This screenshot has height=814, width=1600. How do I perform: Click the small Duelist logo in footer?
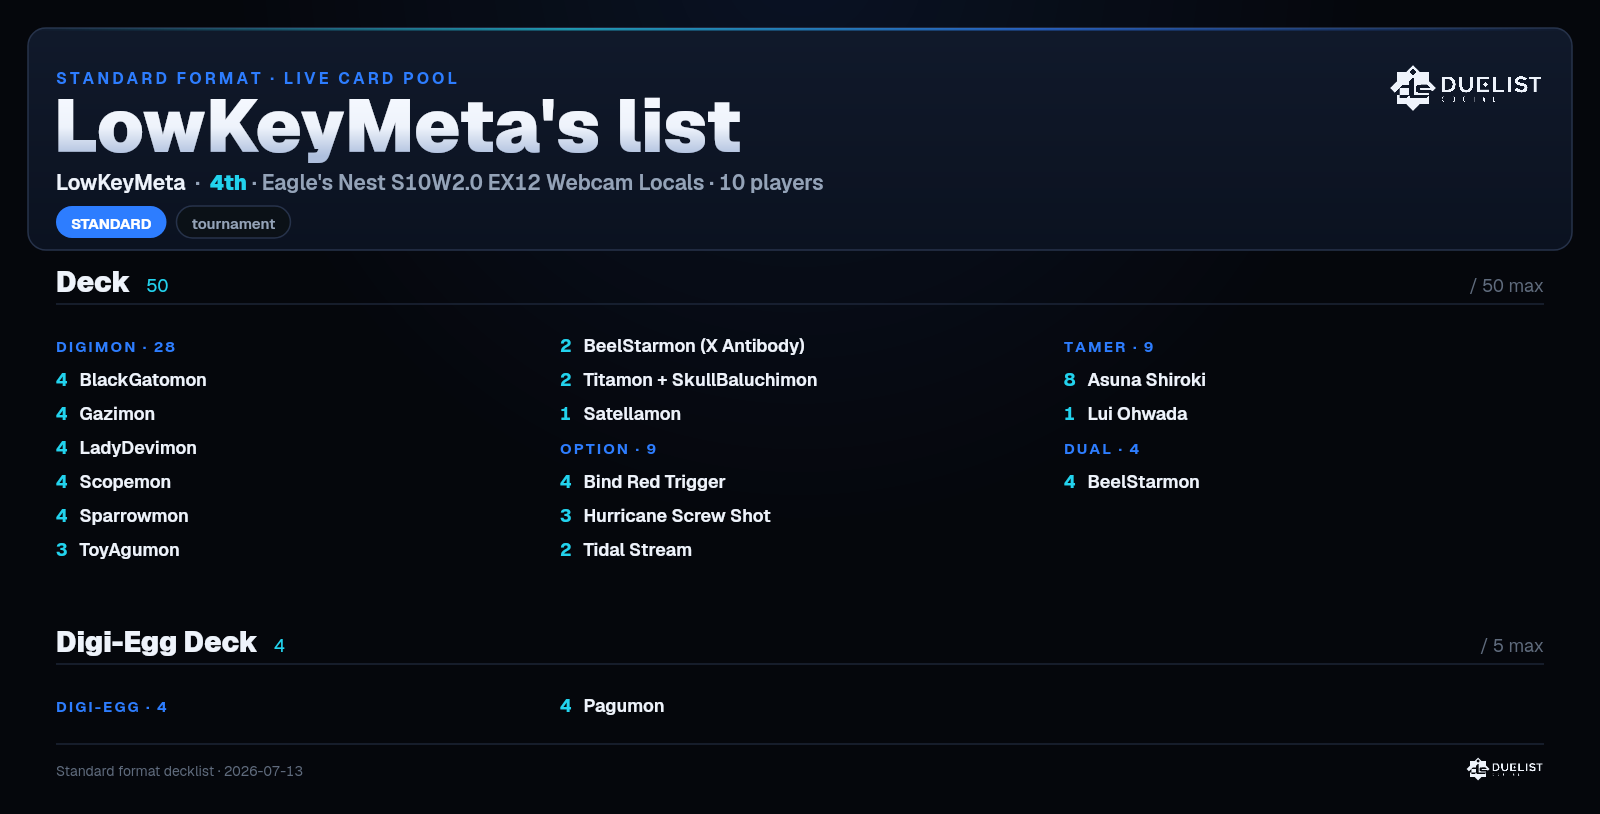pos(1505,768)
